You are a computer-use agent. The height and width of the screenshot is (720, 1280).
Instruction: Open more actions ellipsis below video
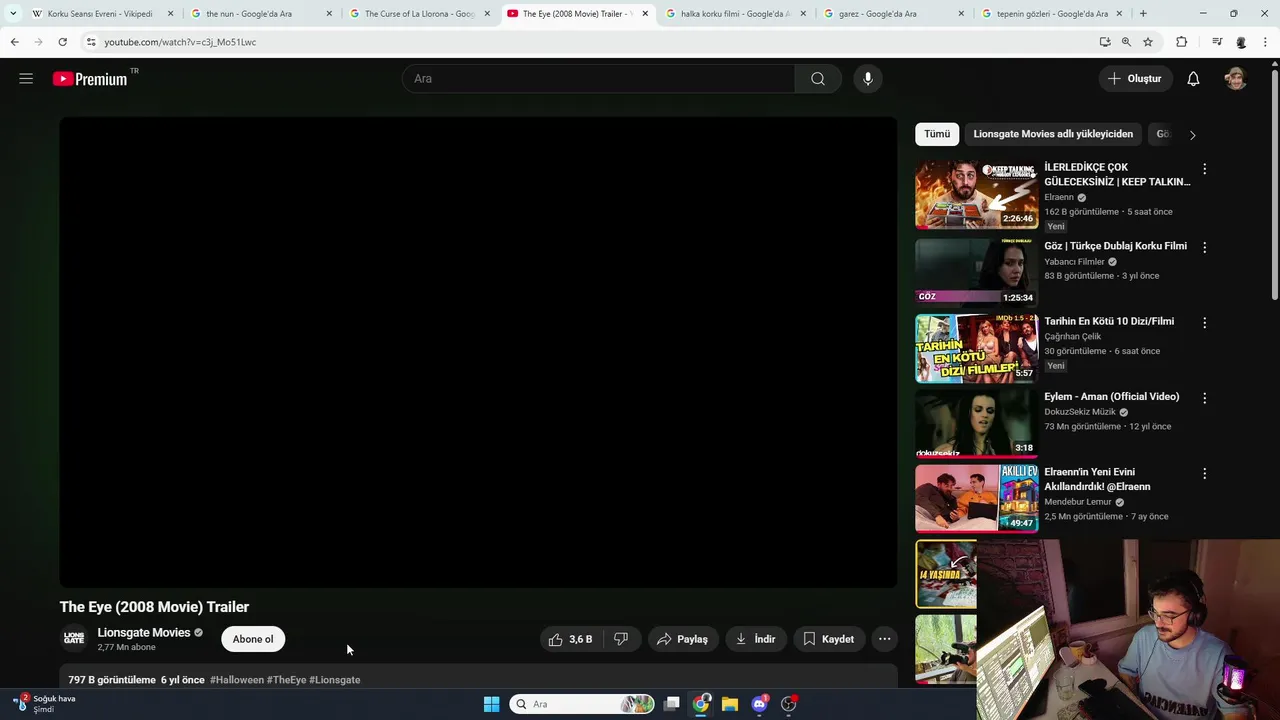click(x=884, y=639)
